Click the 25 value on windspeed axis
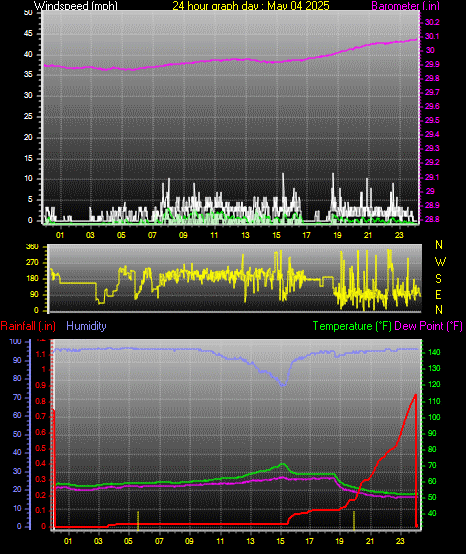 [x=28, y=116]
